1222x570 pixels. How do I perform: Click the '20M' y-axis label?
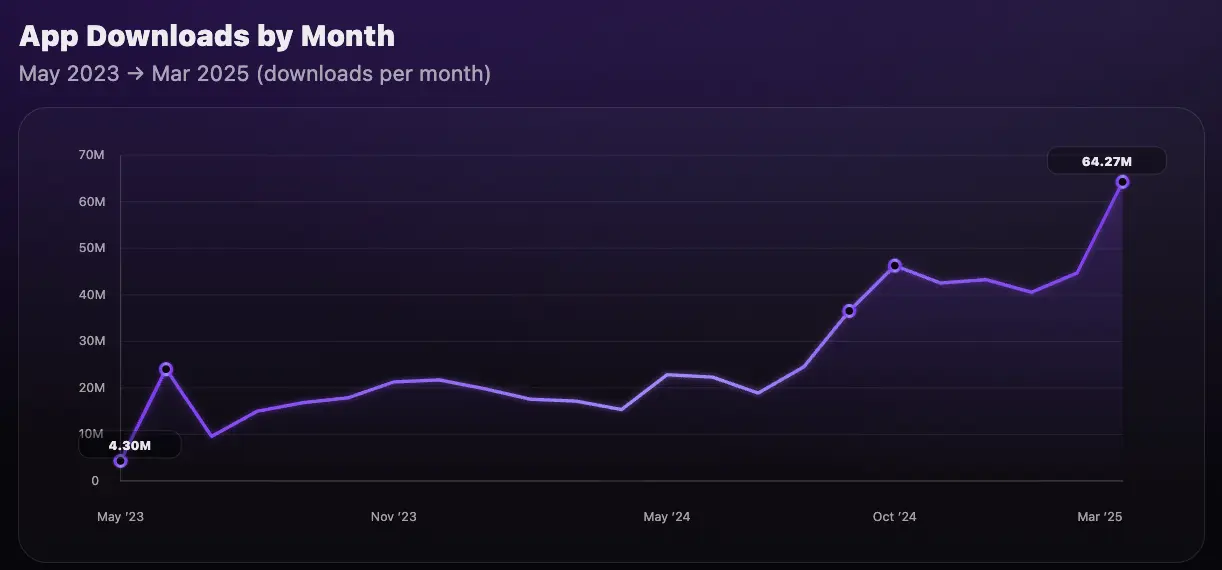coord(91,388)
